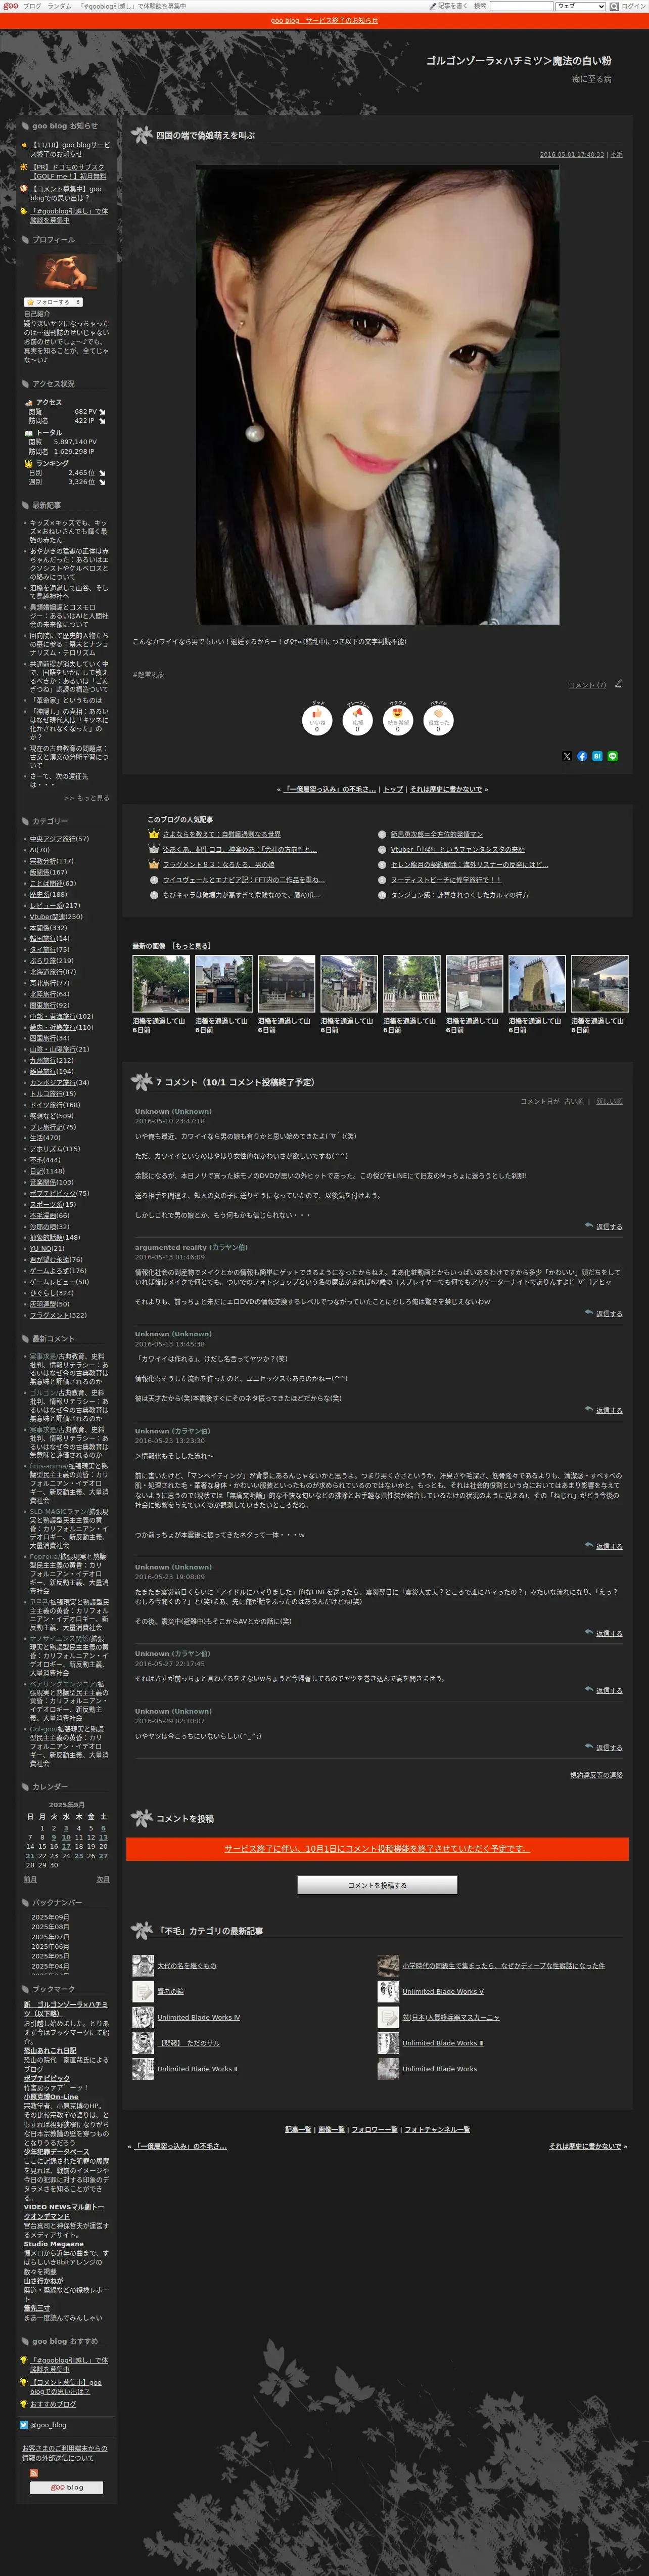The width and height of the screenshot is (649, 2576).
Task: Share the post on LINE
Action: pyautogui.click(x=612, y=756)
